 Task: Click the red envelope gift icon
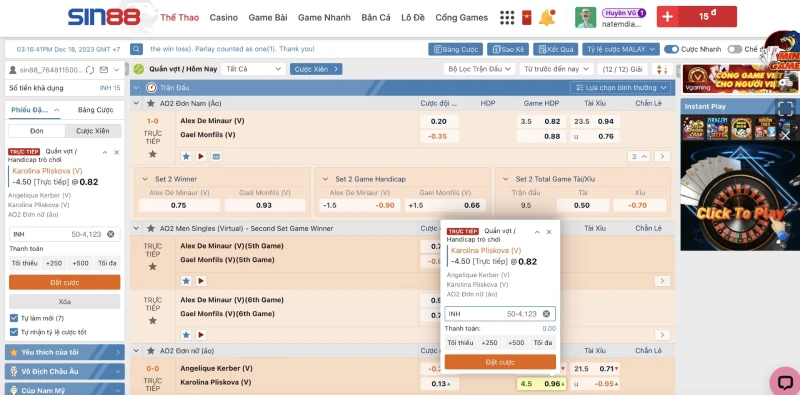pos(527,17)
